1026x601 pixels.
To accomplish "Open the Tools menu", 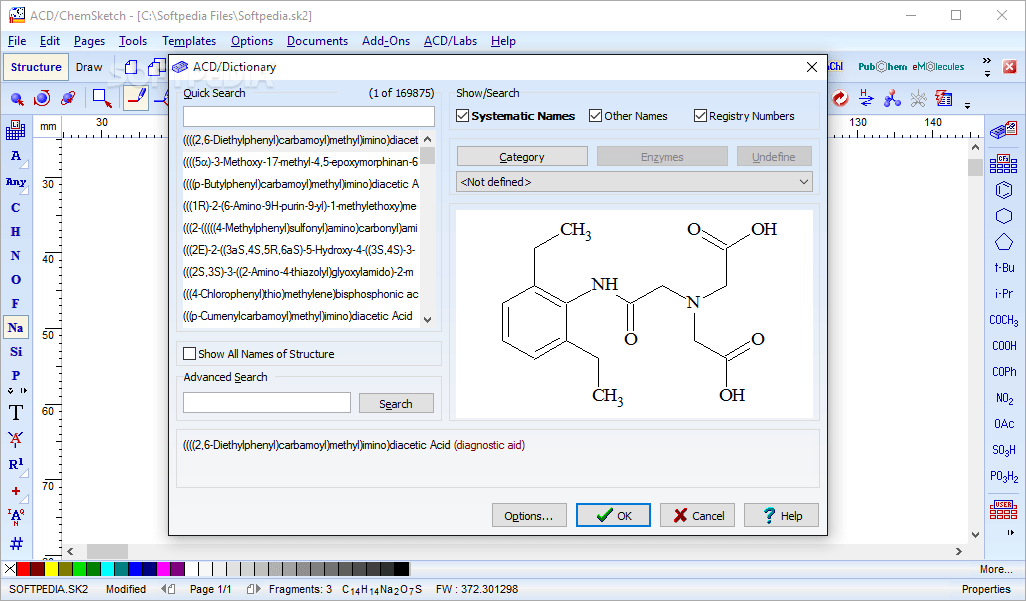I will 133,41.
